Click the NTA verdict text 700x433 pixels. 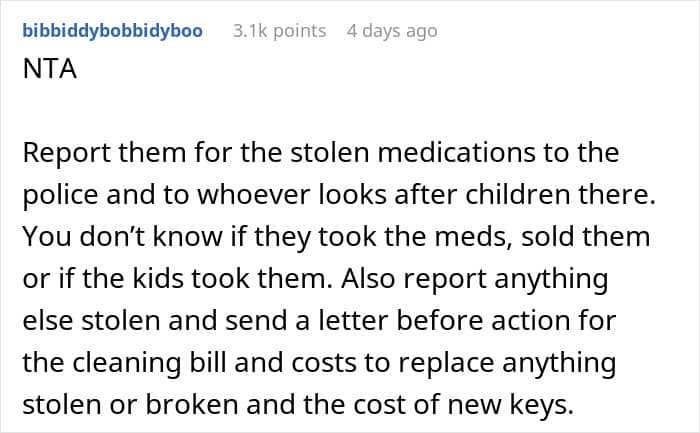[x=50, y=69]
